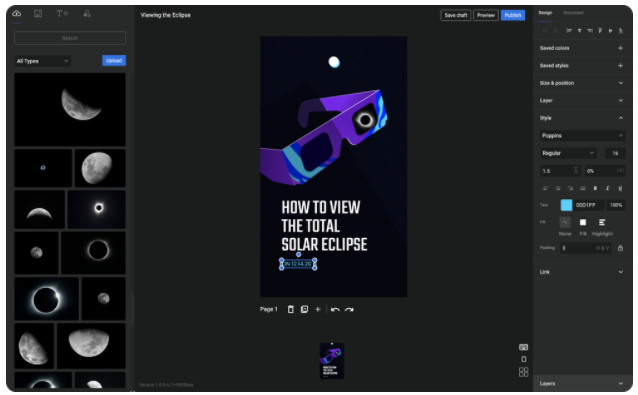Undo the last action
This screenshot has height=395, width=638.
(335, 310)
